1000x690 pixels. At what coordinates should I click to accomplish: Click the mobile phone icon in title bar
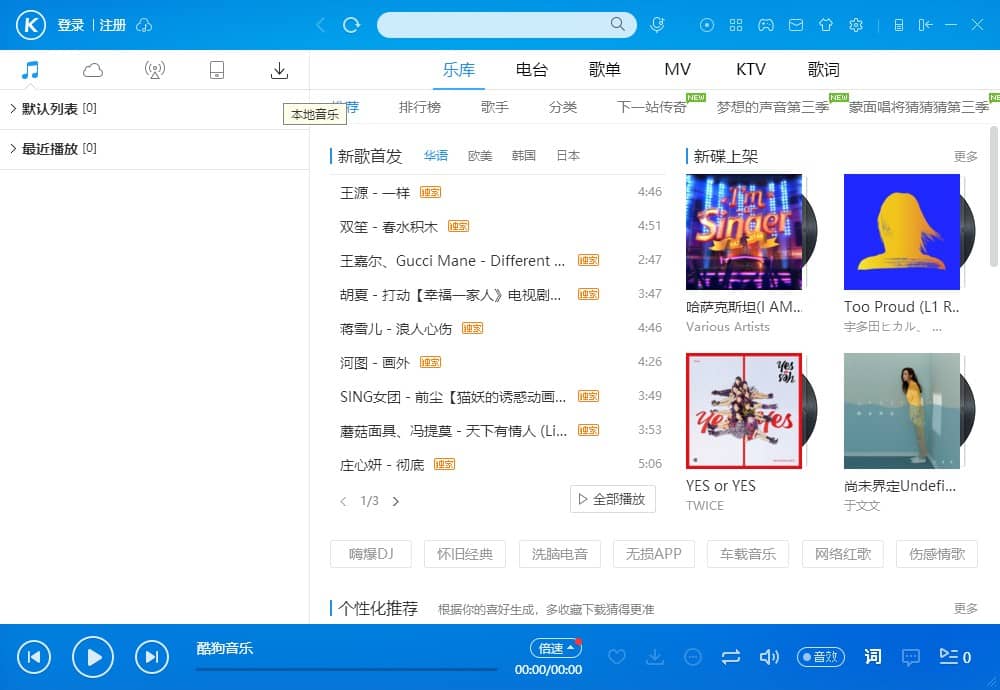point(899,25)
